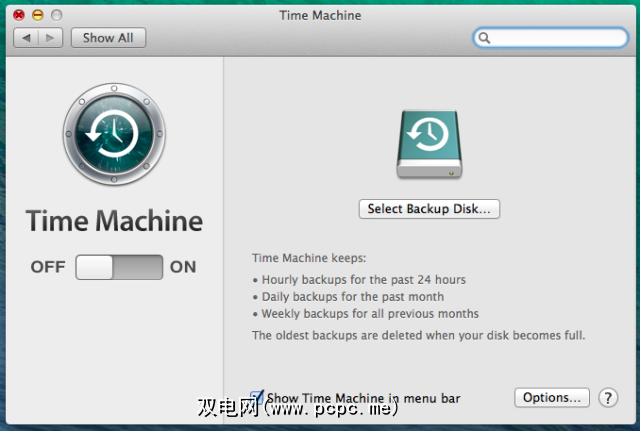Click Show All preferences button
Image resolution: width=640 pixels, height=431 pixels.
[108, 38]
